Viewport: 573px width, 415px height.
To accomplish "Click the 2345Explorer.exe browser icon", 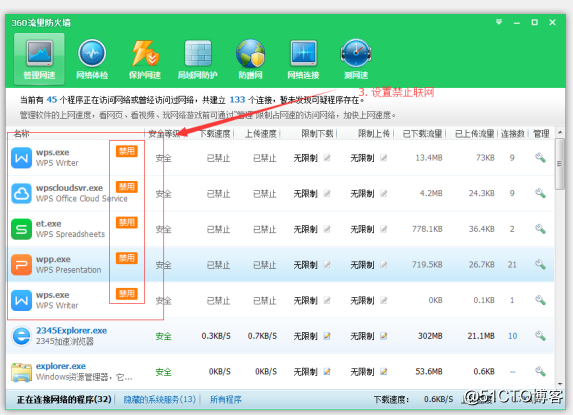I will tap(21, 336).
